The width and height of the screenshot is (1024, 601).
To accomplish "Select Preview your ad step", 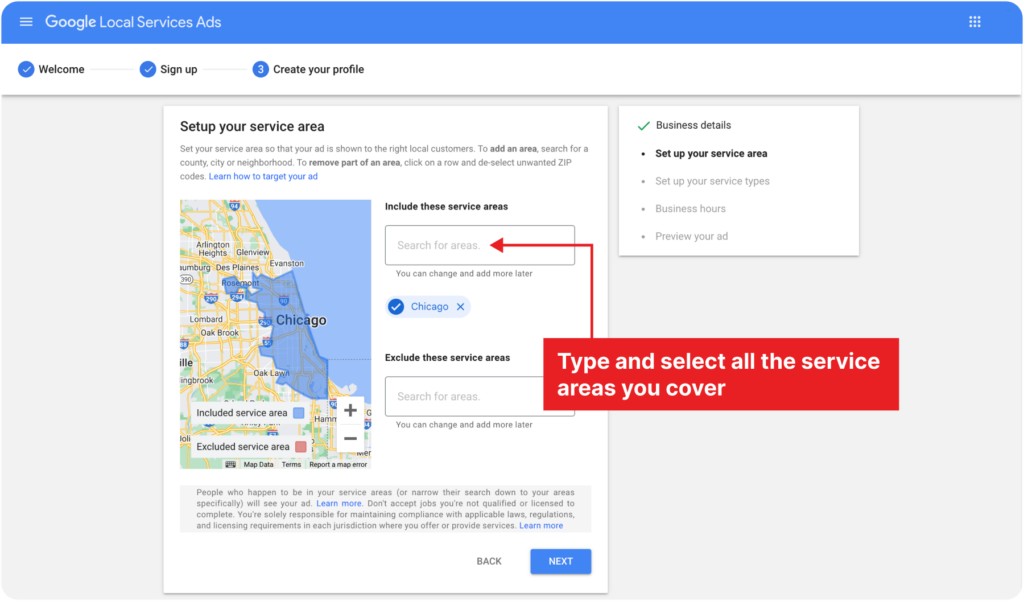I will tap(691, 236).
